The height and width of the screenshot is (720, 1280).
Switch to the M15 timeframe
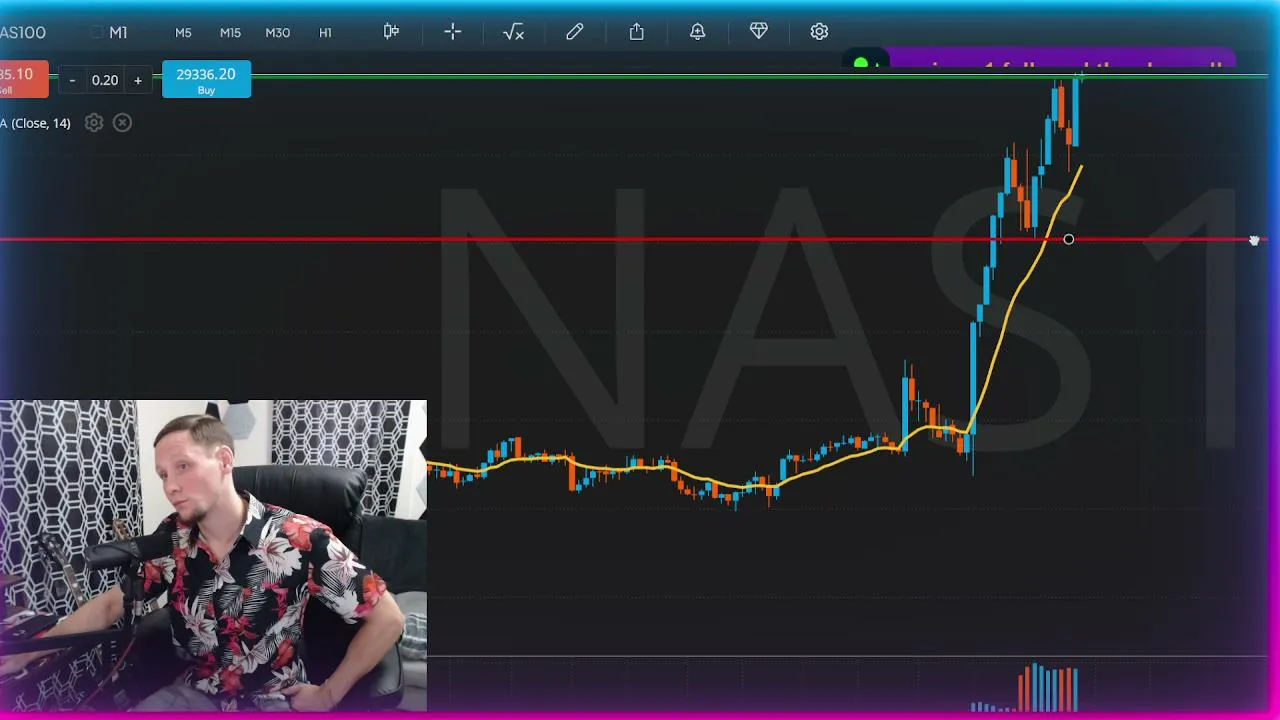pos(230,33)
